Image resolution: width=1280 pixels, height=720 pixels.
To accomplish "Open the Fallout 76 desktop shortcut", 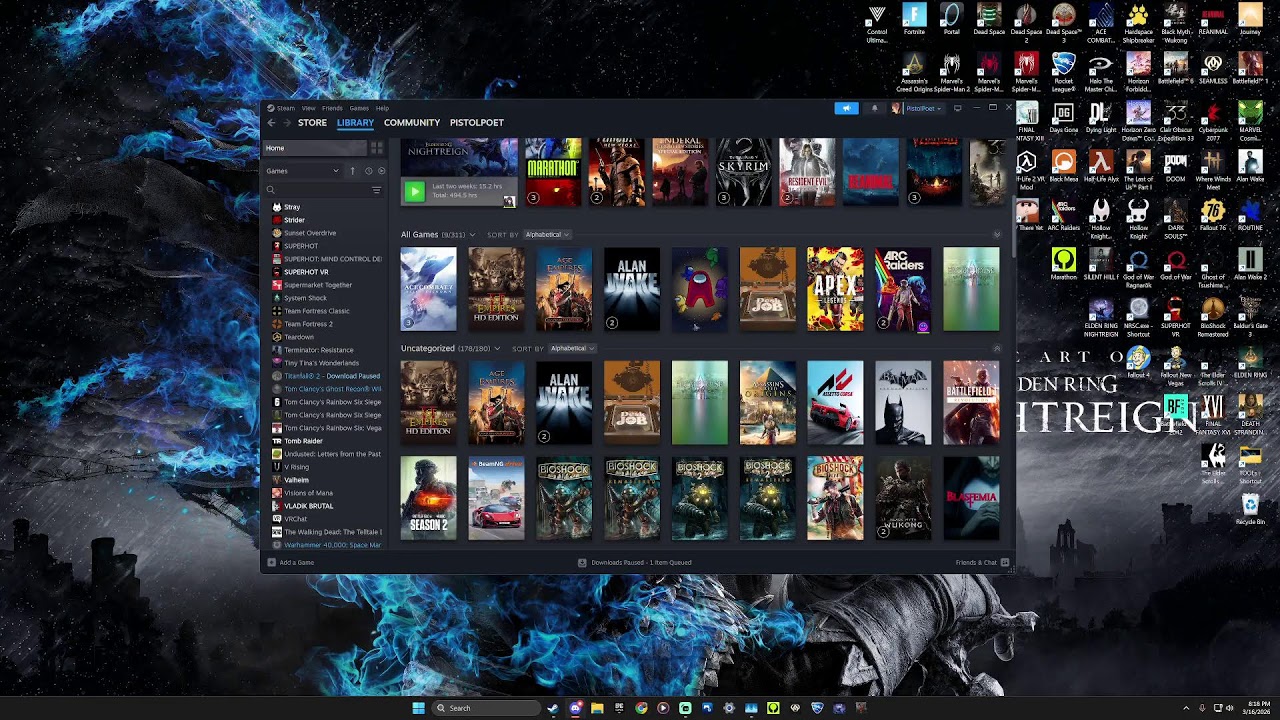I will click(x=1212, y=216).
